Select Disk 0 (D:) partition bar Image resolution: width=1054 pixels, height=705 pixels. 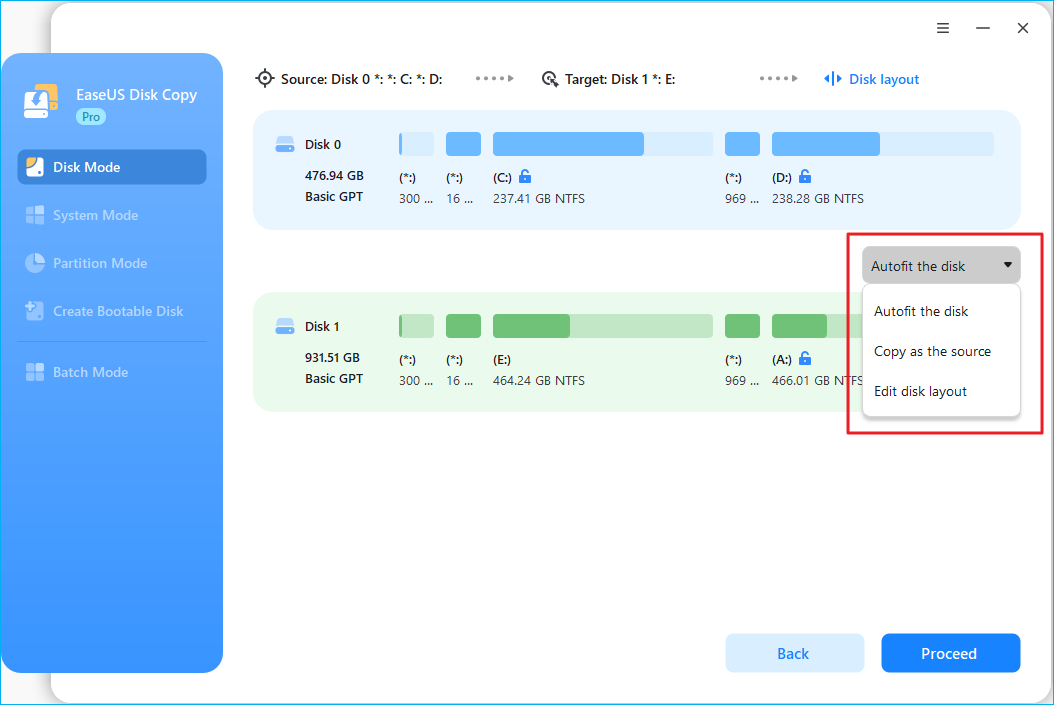click(x=883, y=144)
